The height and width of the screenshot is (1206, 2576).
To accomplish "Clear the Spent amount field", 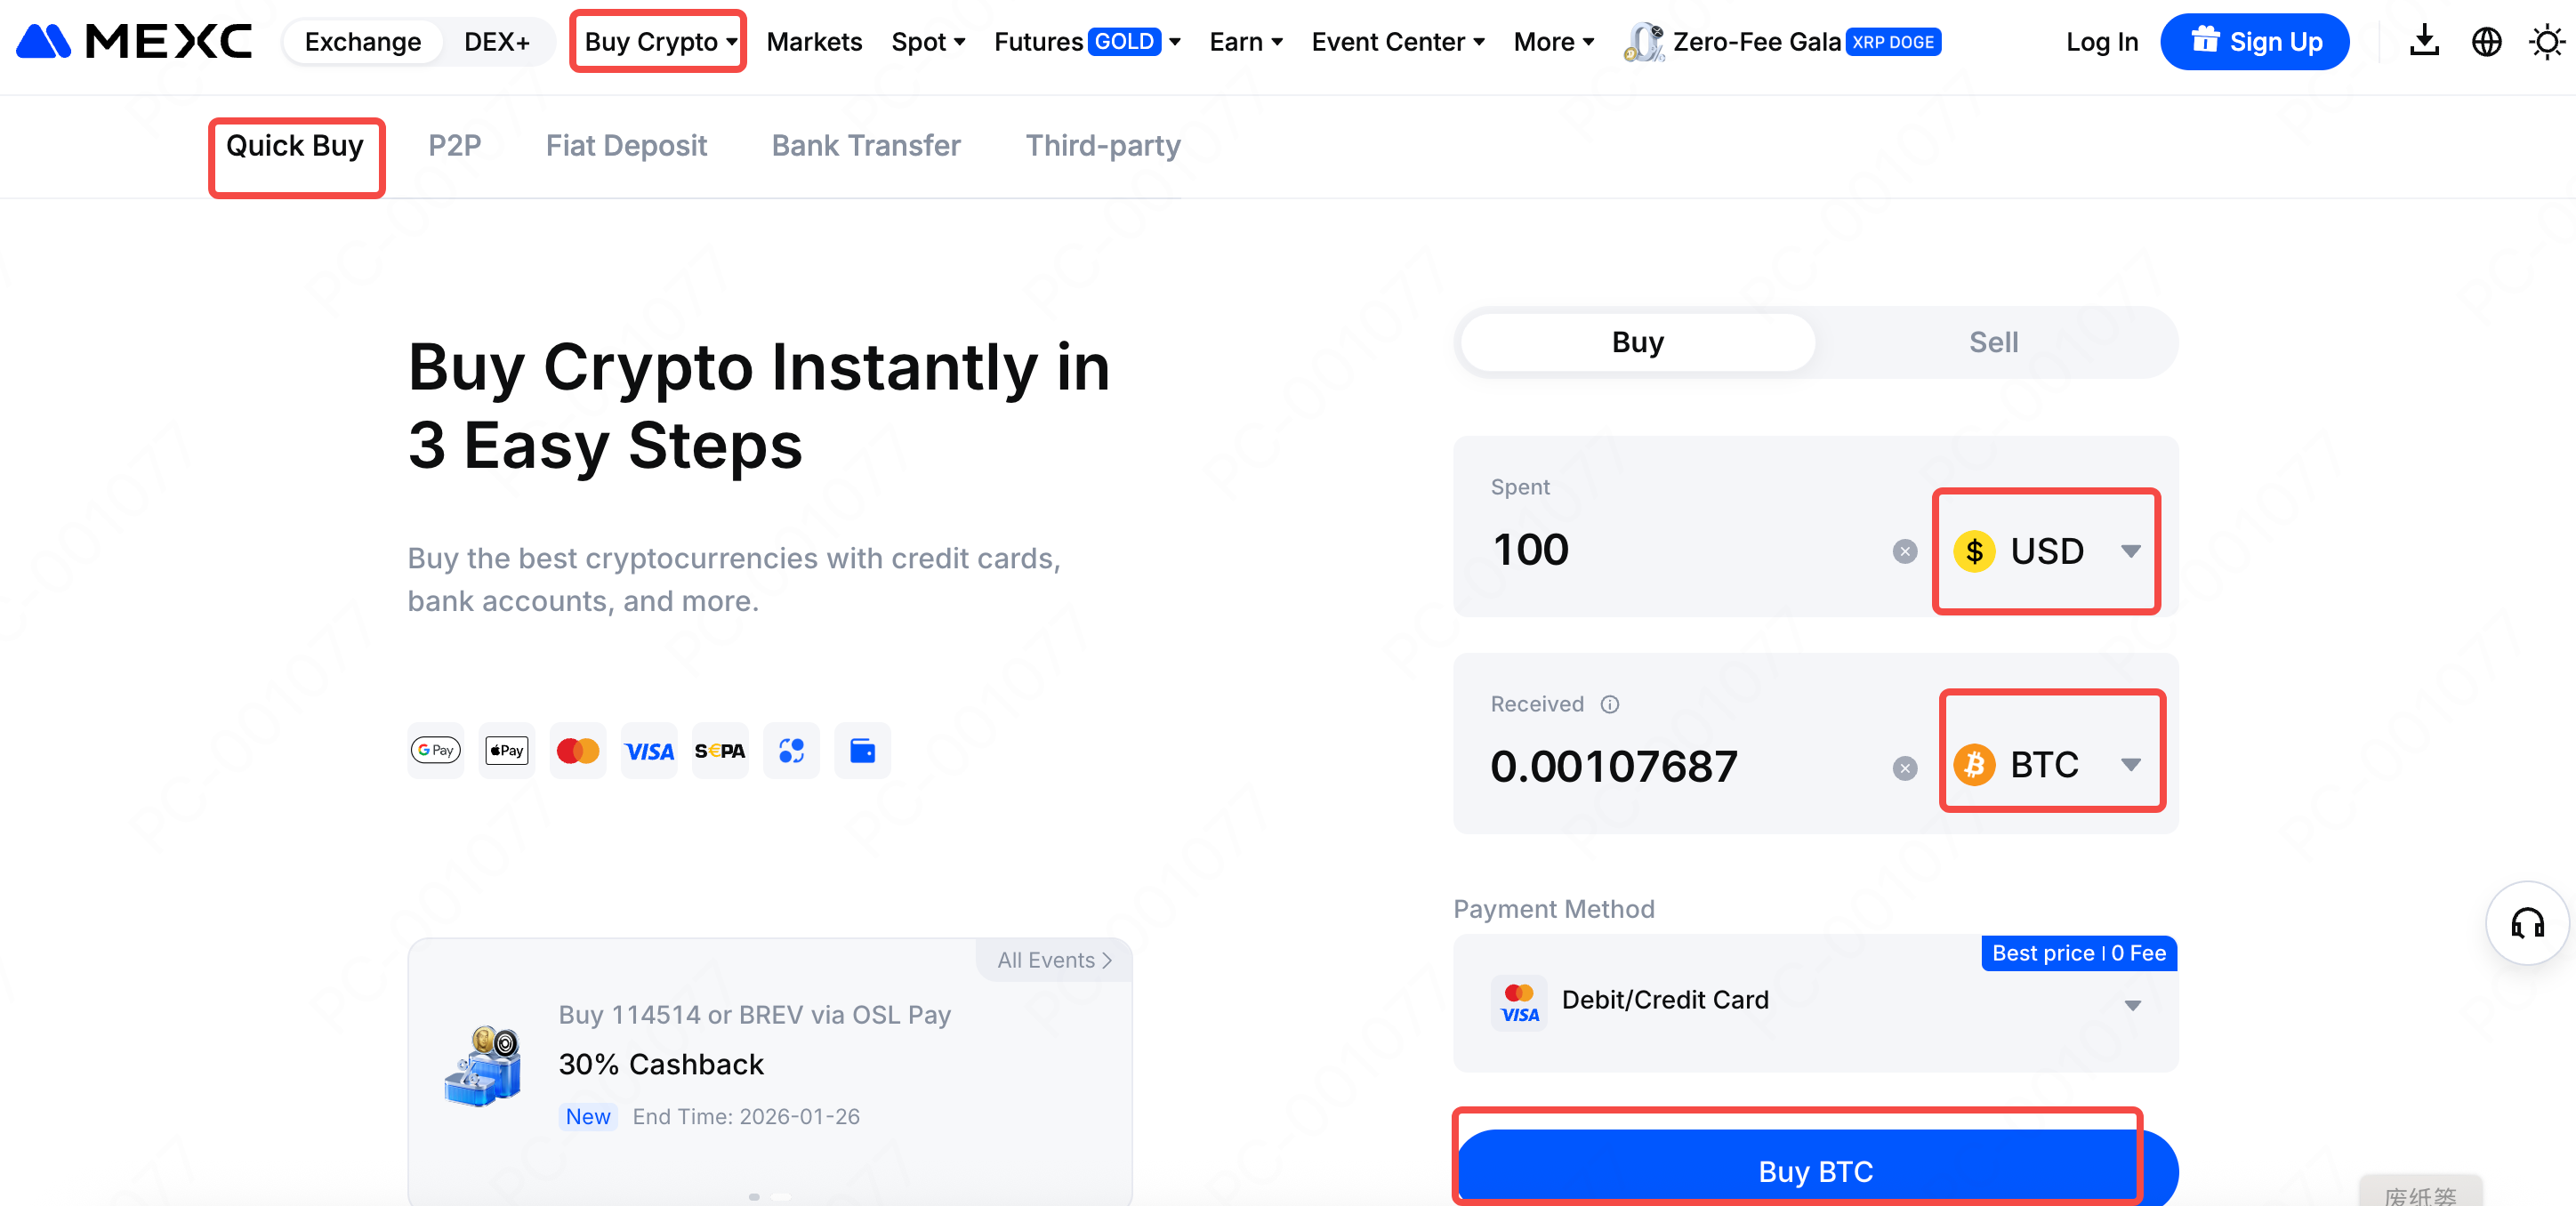I will (1904, 551).
